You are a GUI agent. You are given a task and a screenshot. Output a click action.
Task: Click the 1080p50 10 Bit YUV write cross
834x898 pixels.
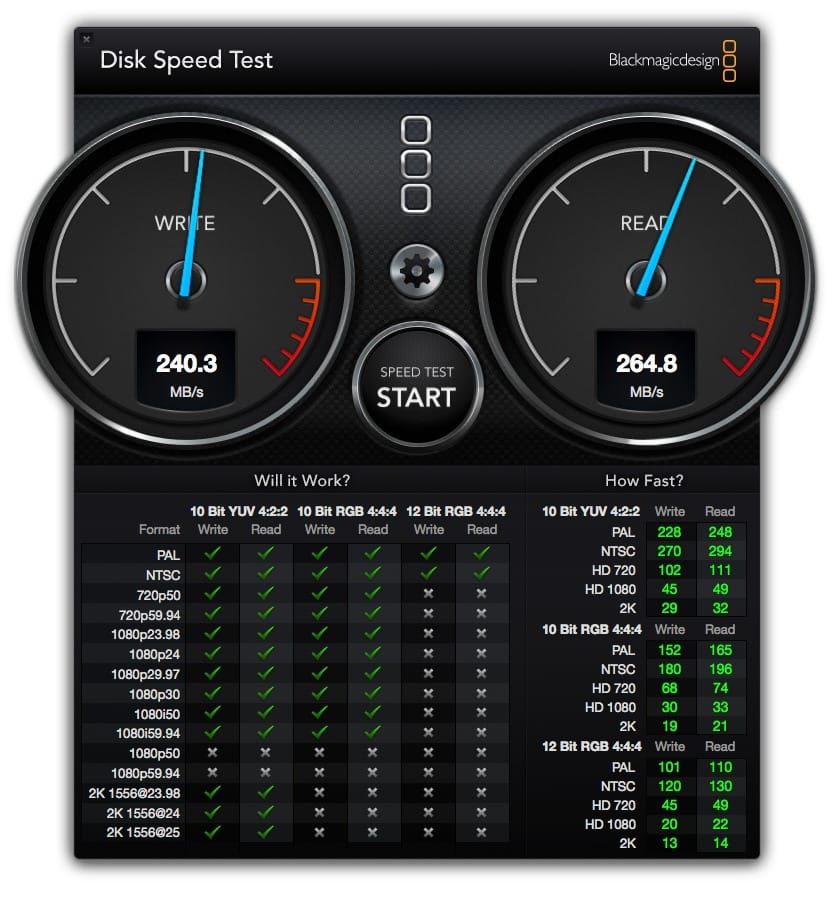pyautogui.click(x=213, y=752)
